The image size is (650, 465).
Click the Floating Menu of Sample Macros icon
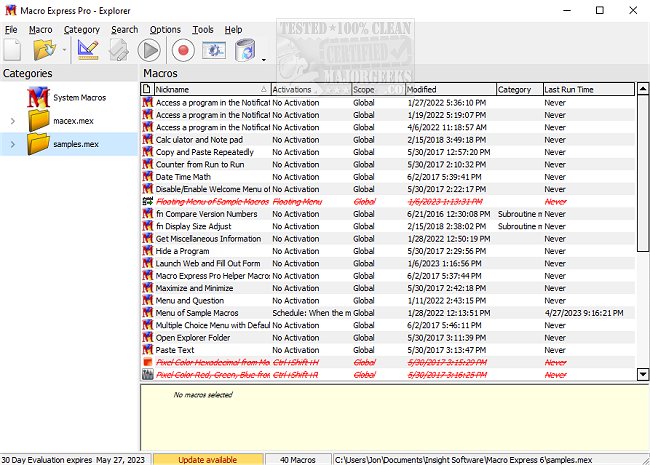(x=148, y=201)
